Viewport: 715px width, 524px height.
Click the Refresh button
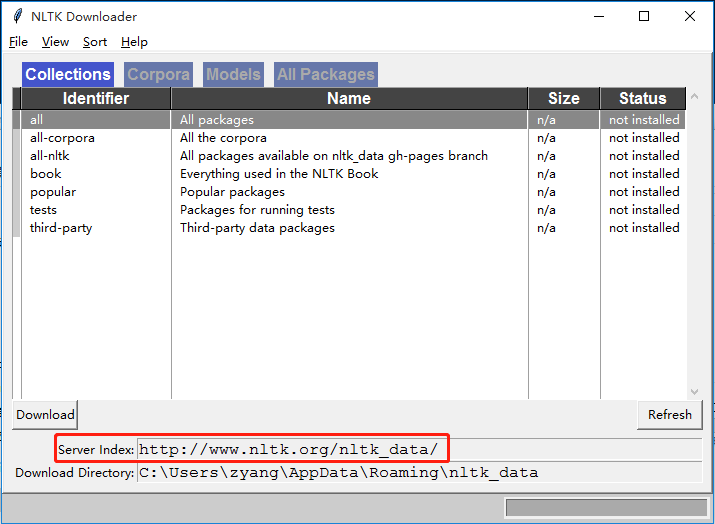pos(669,415)
